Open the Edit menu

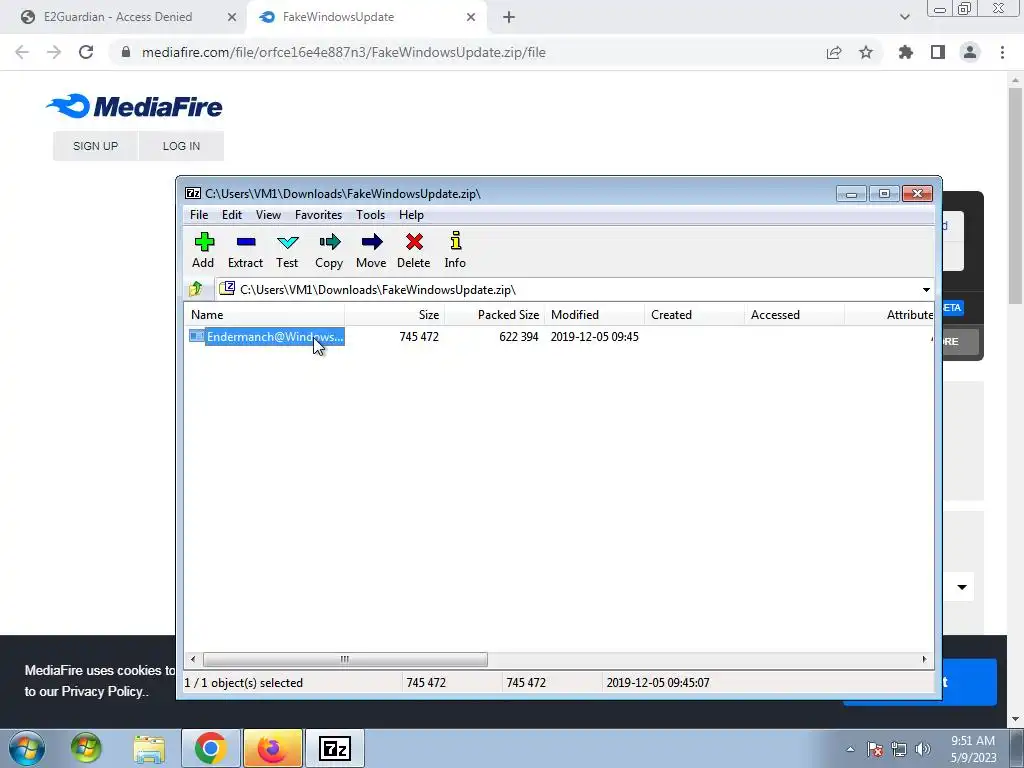tap(231, 215)
